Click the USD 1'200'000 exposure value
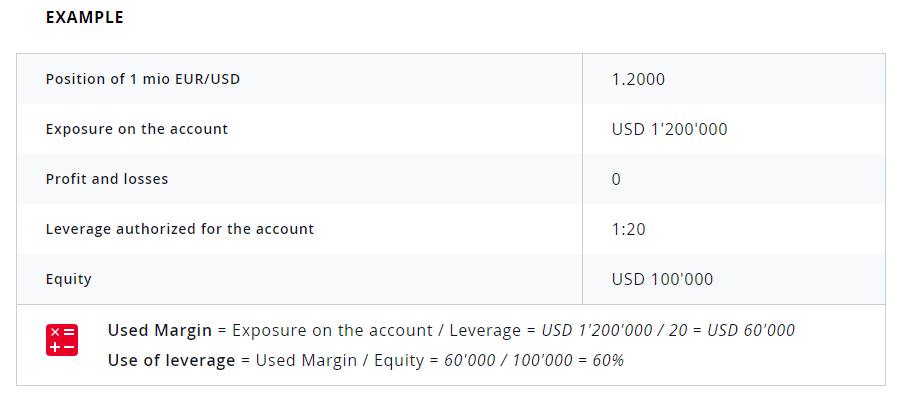 tap(669, 129)
